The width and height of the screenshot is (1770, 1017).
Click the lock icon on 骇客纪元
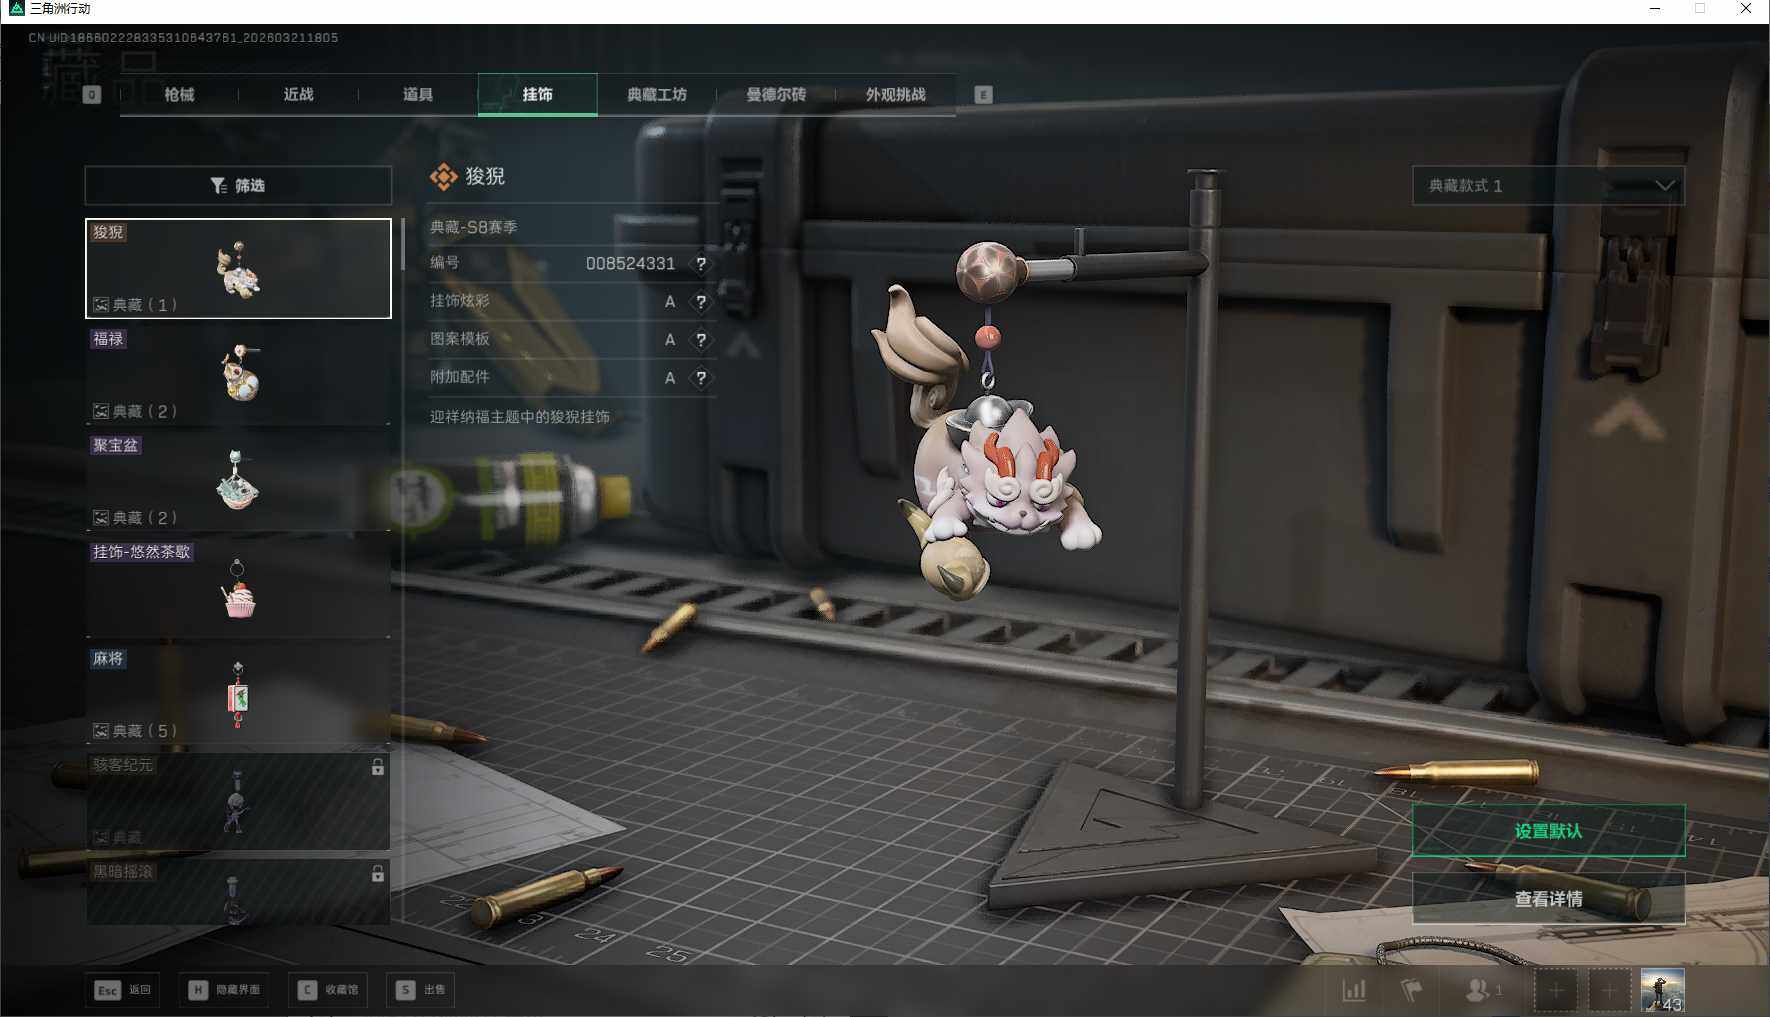click(378, 767)
